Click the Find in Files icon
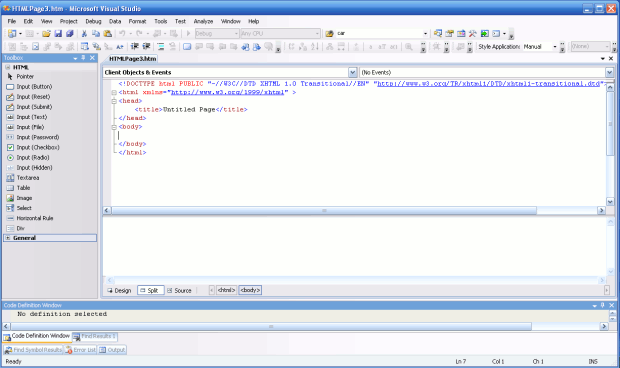Image resolution: width=620 pixels, height=368 pixels. tap(329, 34)
